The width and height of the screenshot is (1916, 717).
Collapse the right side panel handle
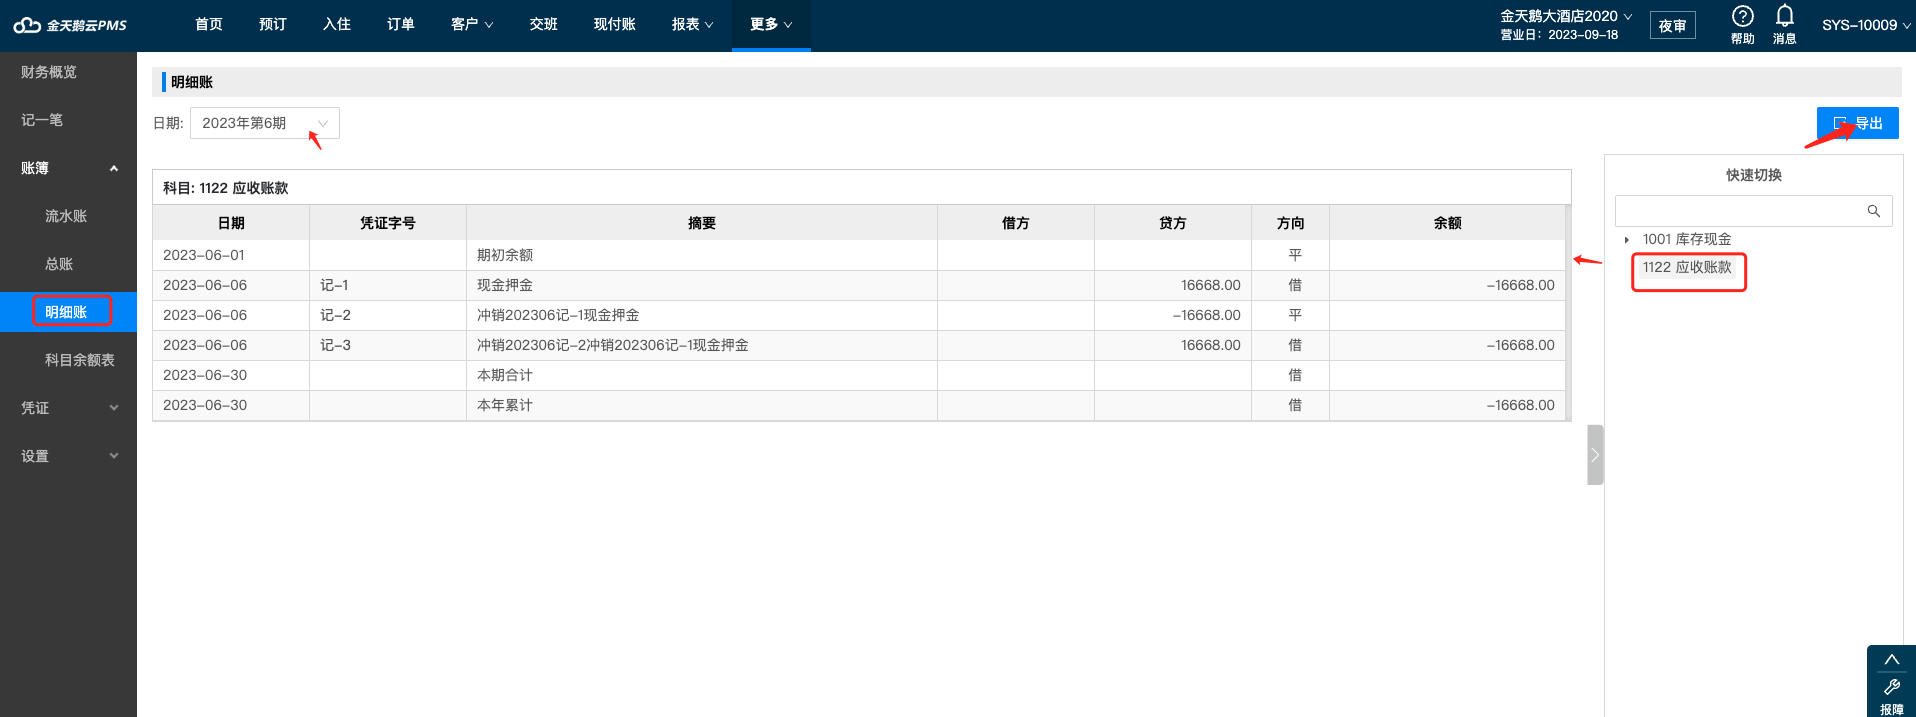click(1595, 455)
